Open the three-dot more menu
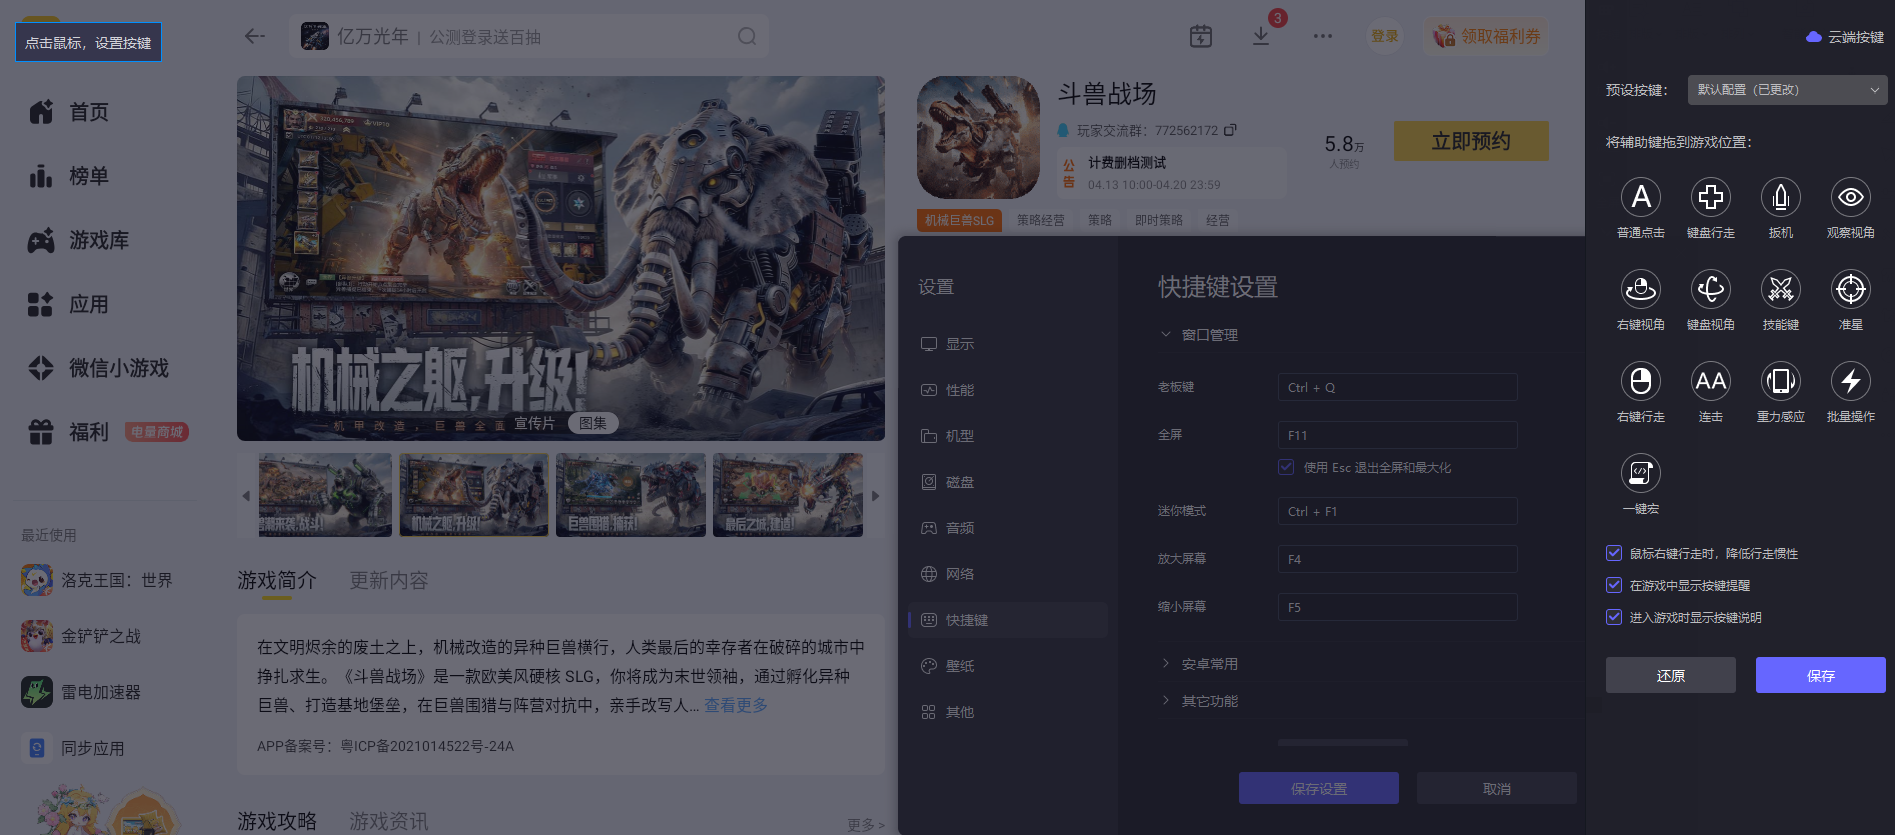Image resolution: width=1895 pixels, height=835 pixels. 1323,36
